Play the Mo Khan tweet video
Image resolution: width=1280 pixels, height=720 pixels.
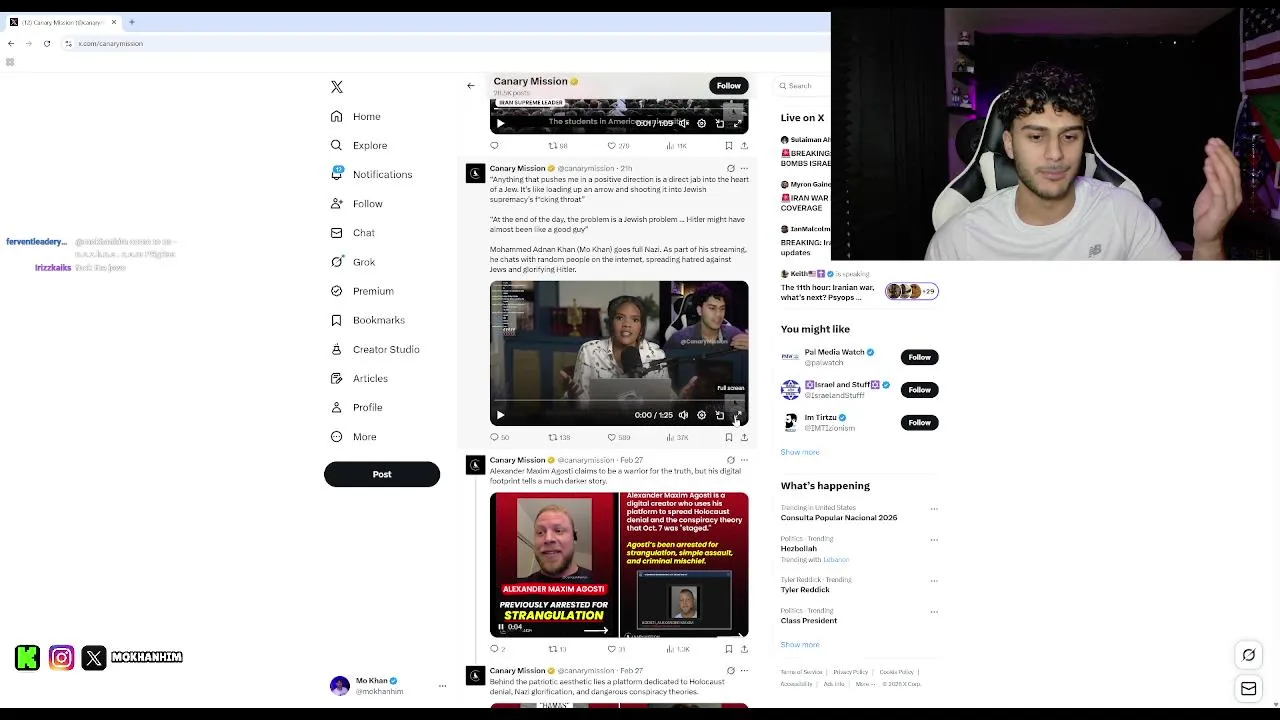pyautogui.click(x=501, y=415)
